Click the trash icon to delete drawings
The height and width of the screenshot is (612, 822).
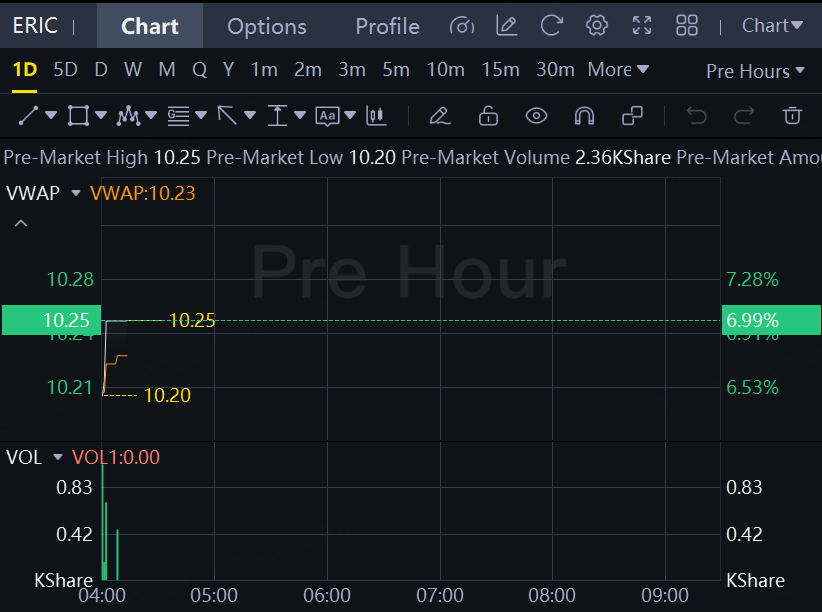pyautogui.click(x=792, y=116)
